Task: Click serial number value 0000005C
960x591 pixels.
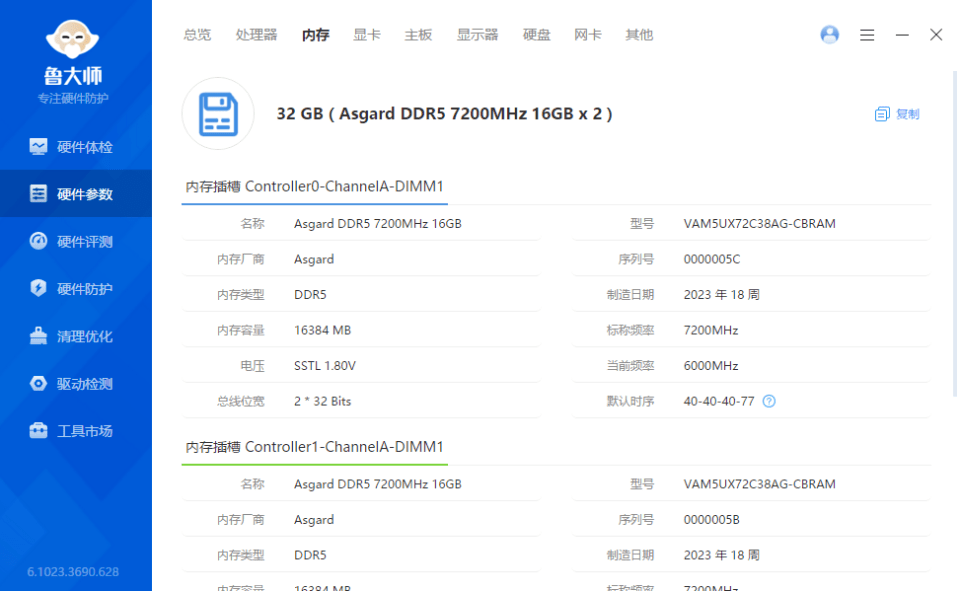Action: (711, 259)
